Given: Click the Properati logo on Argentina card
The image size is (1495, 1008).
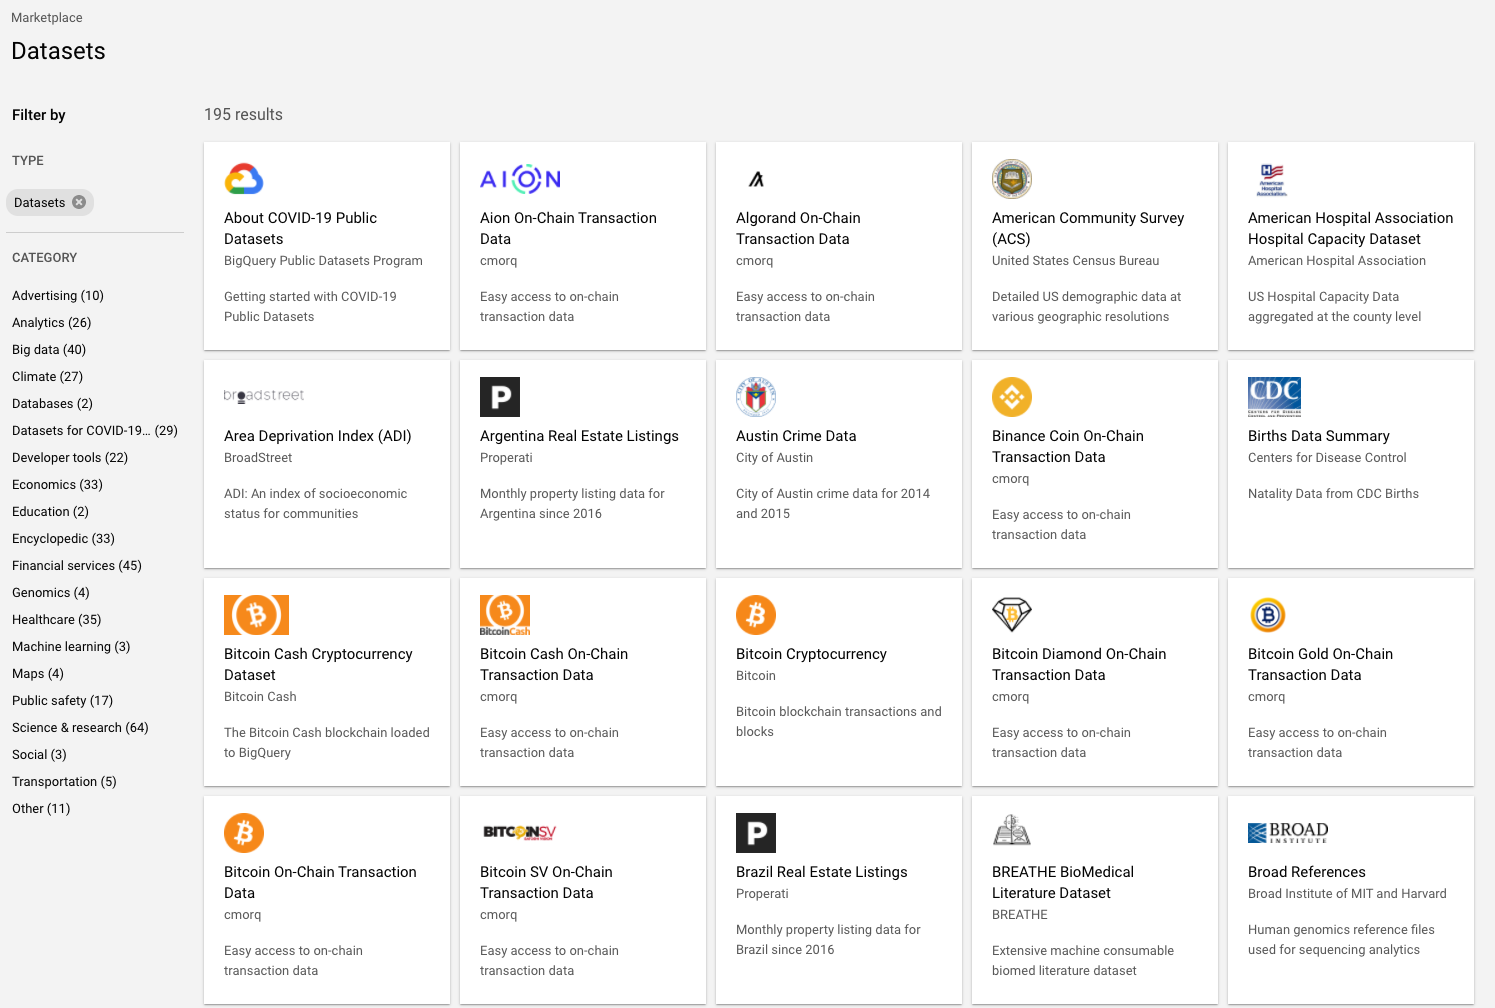Looking at the screenshot, I should pyautogui.click(x=500, y=397).
